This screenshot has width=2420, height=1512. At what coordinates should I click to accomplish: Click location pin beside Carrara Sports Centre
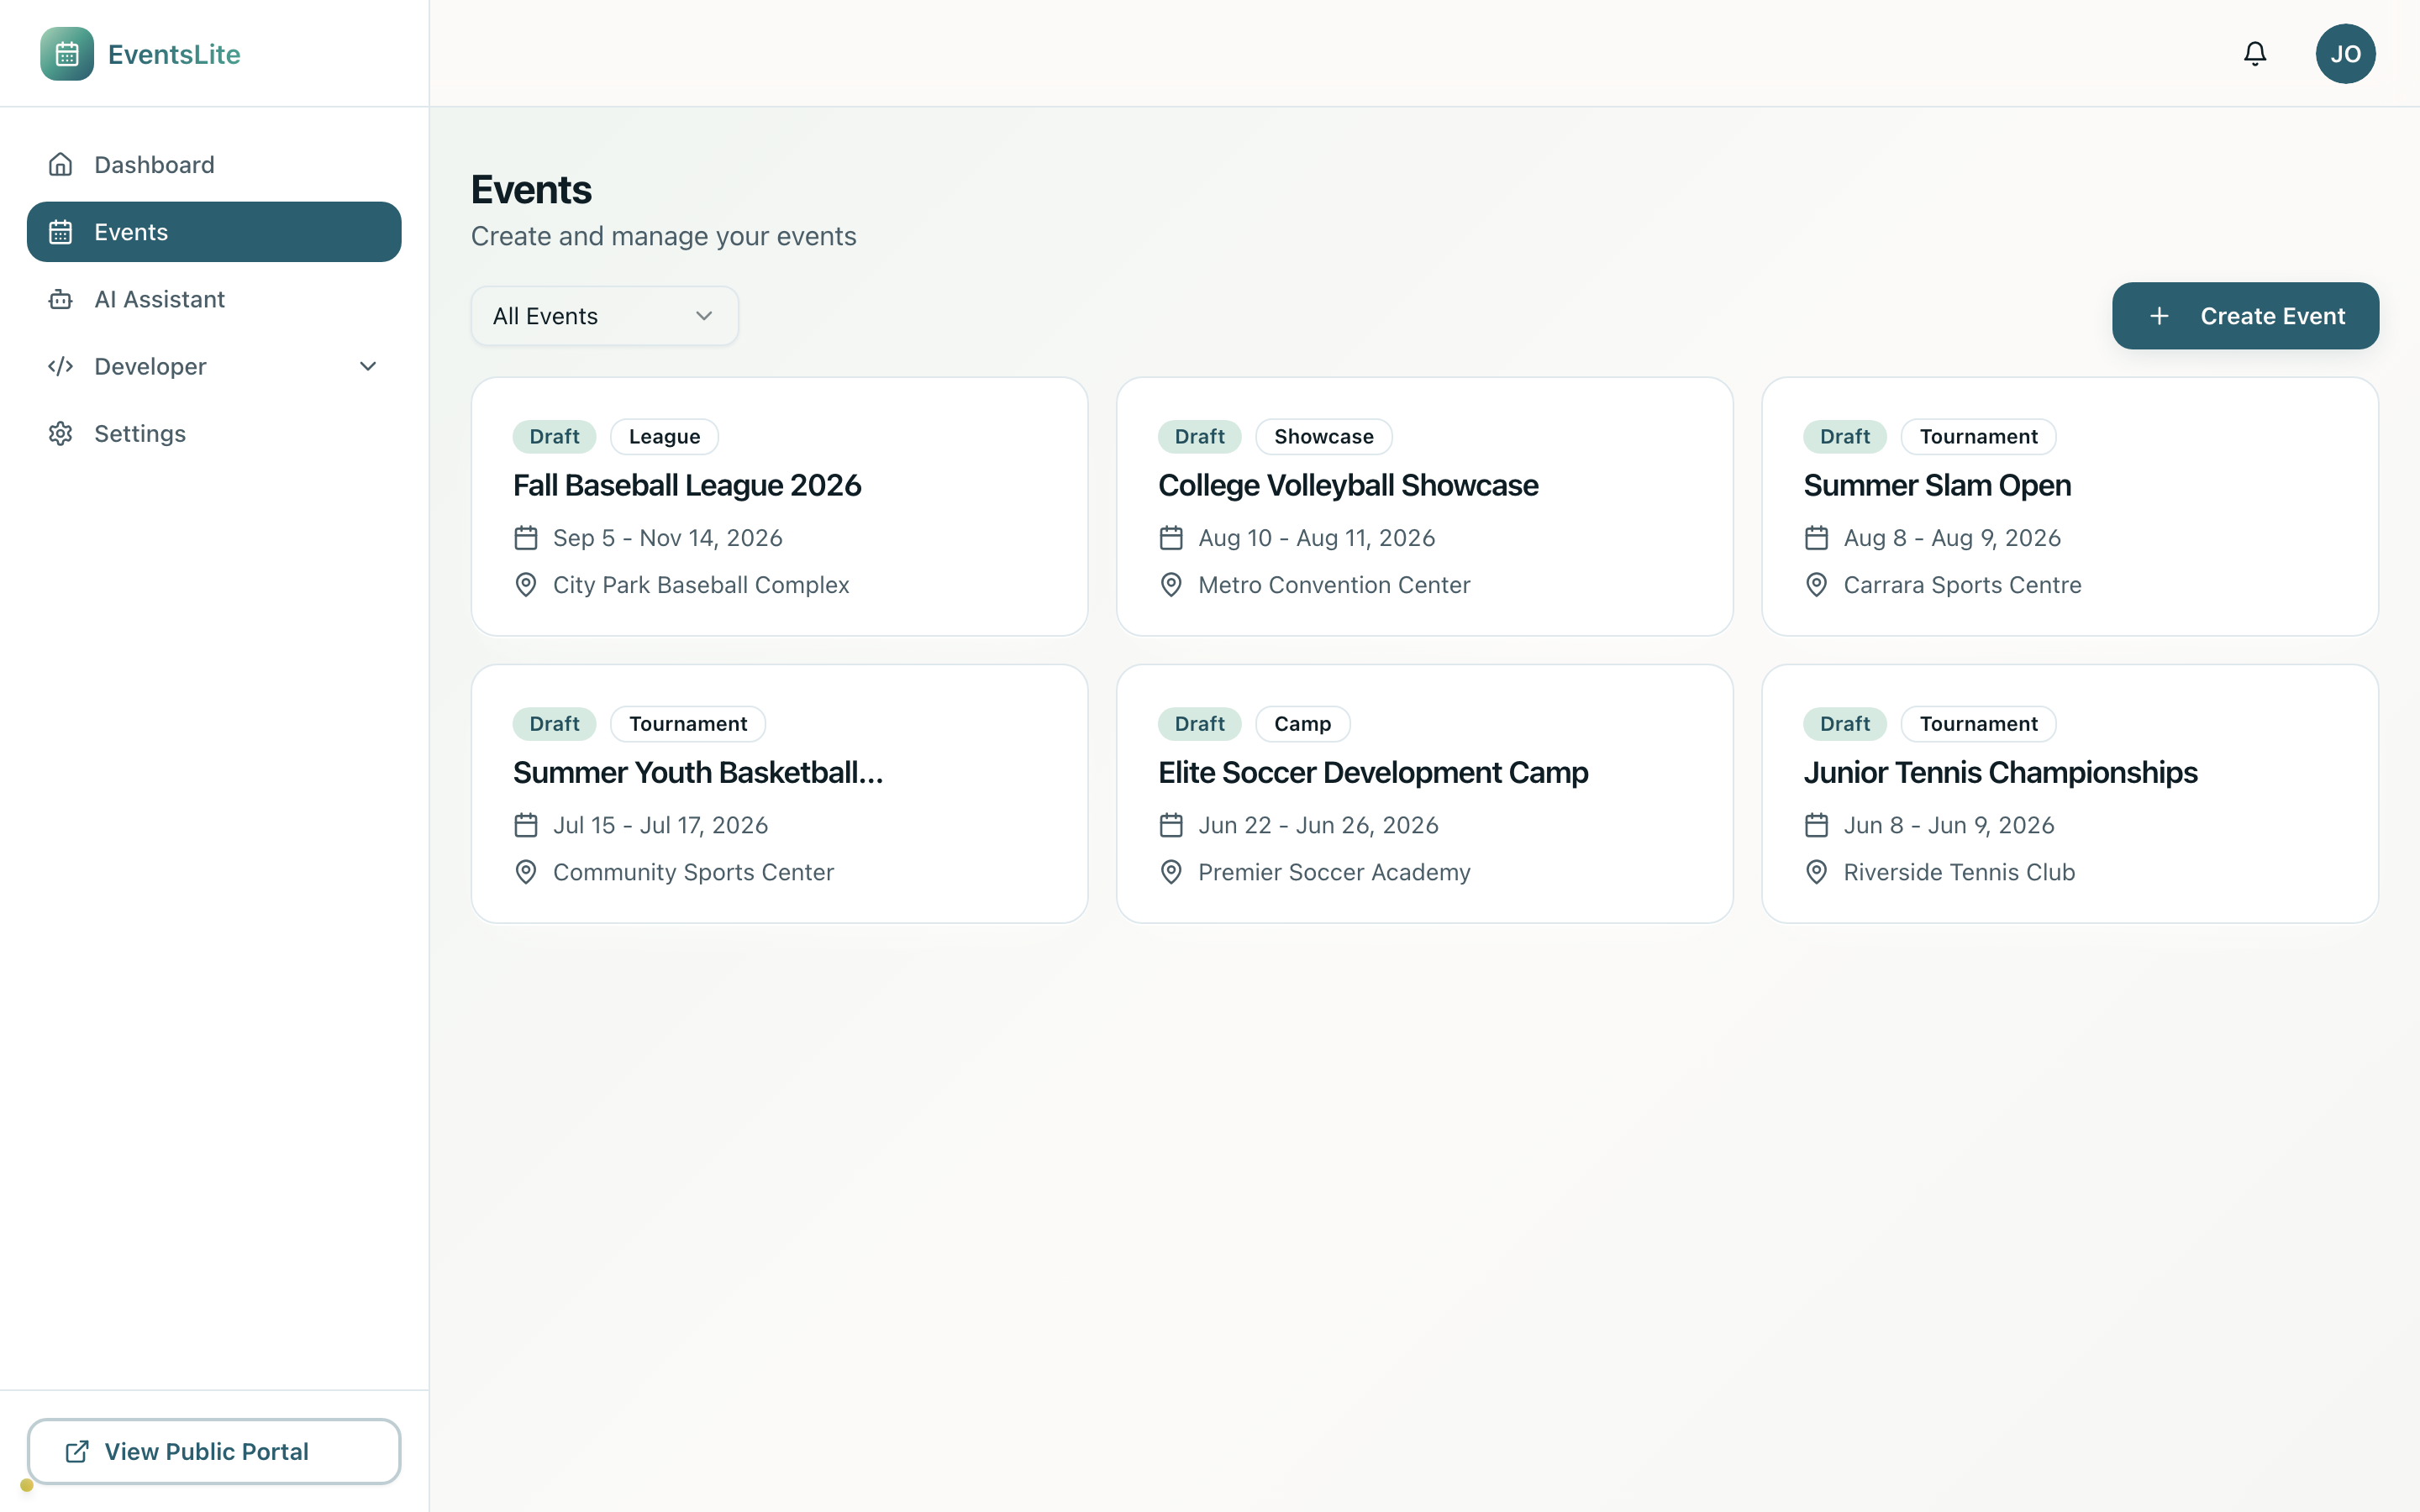(1816, 585)
